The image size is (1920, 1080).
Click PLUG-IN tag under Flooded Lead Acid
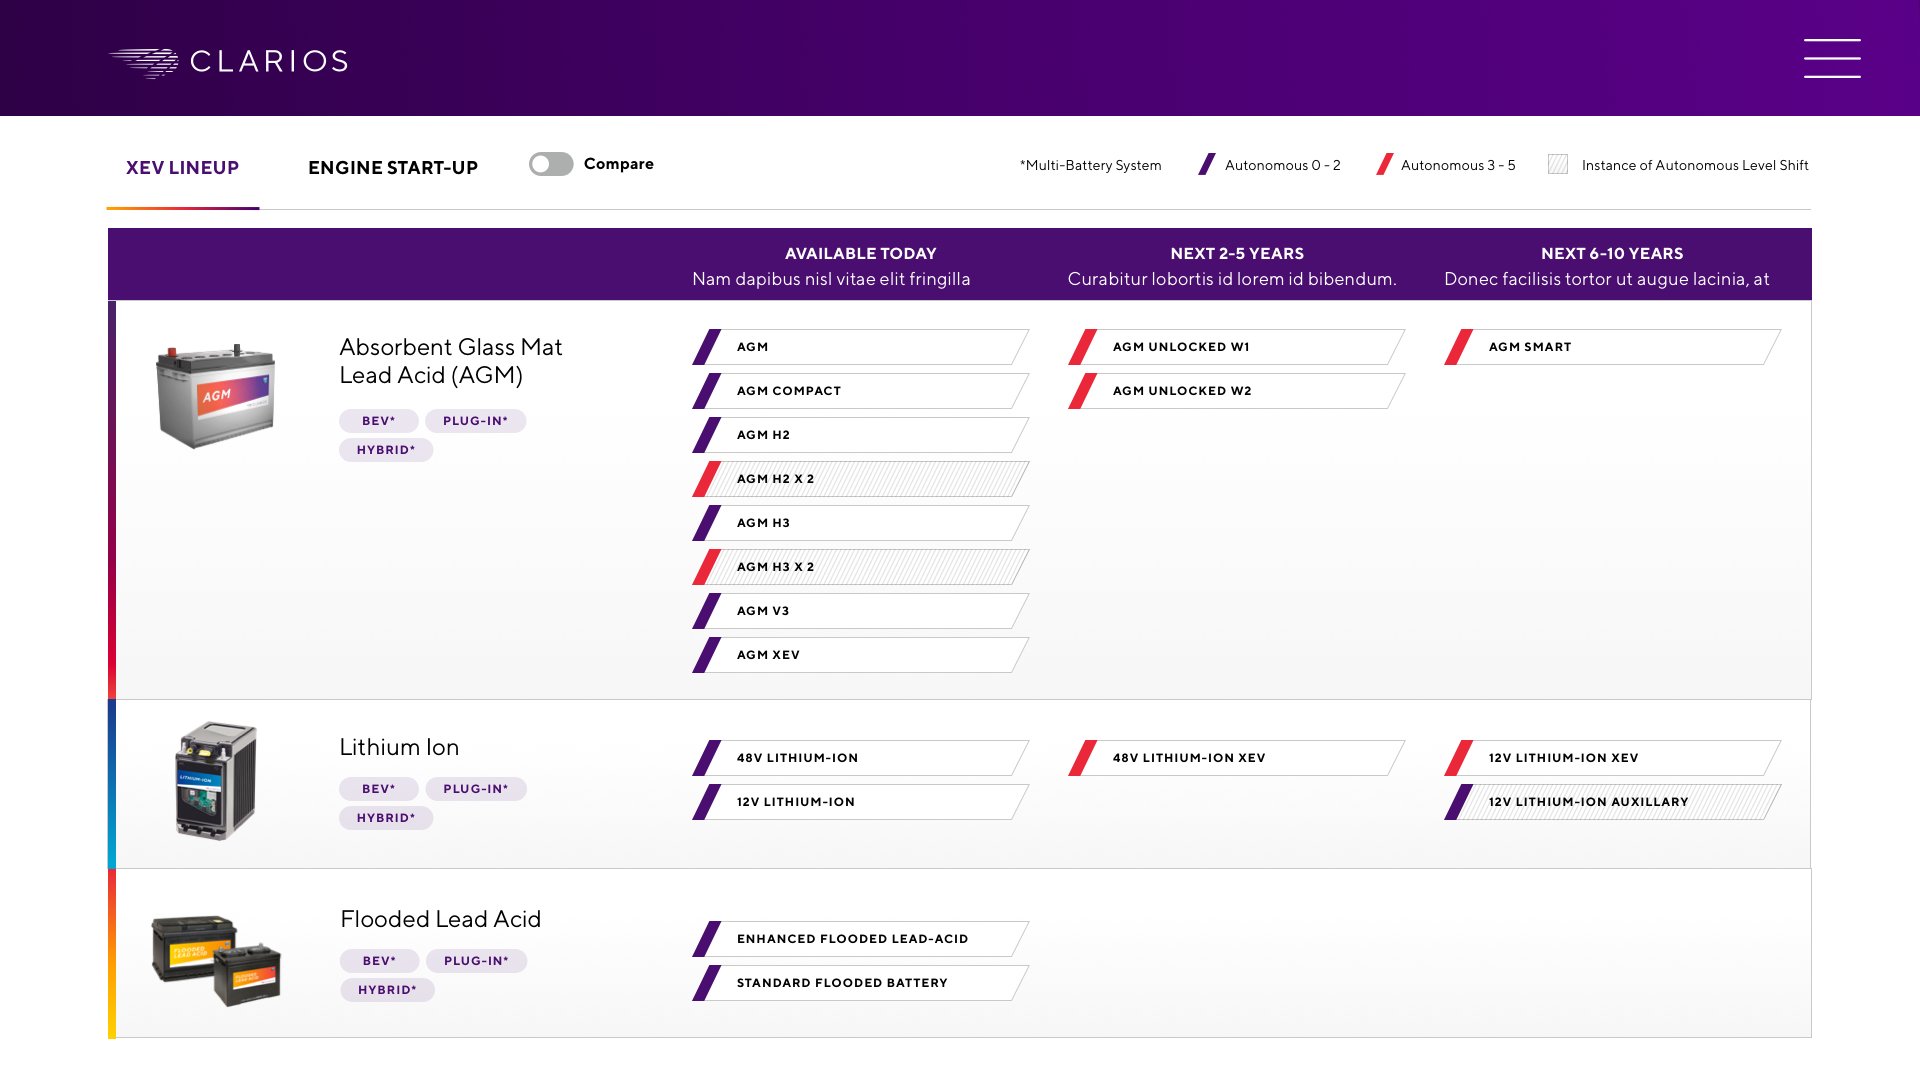[x=476, y=961]
